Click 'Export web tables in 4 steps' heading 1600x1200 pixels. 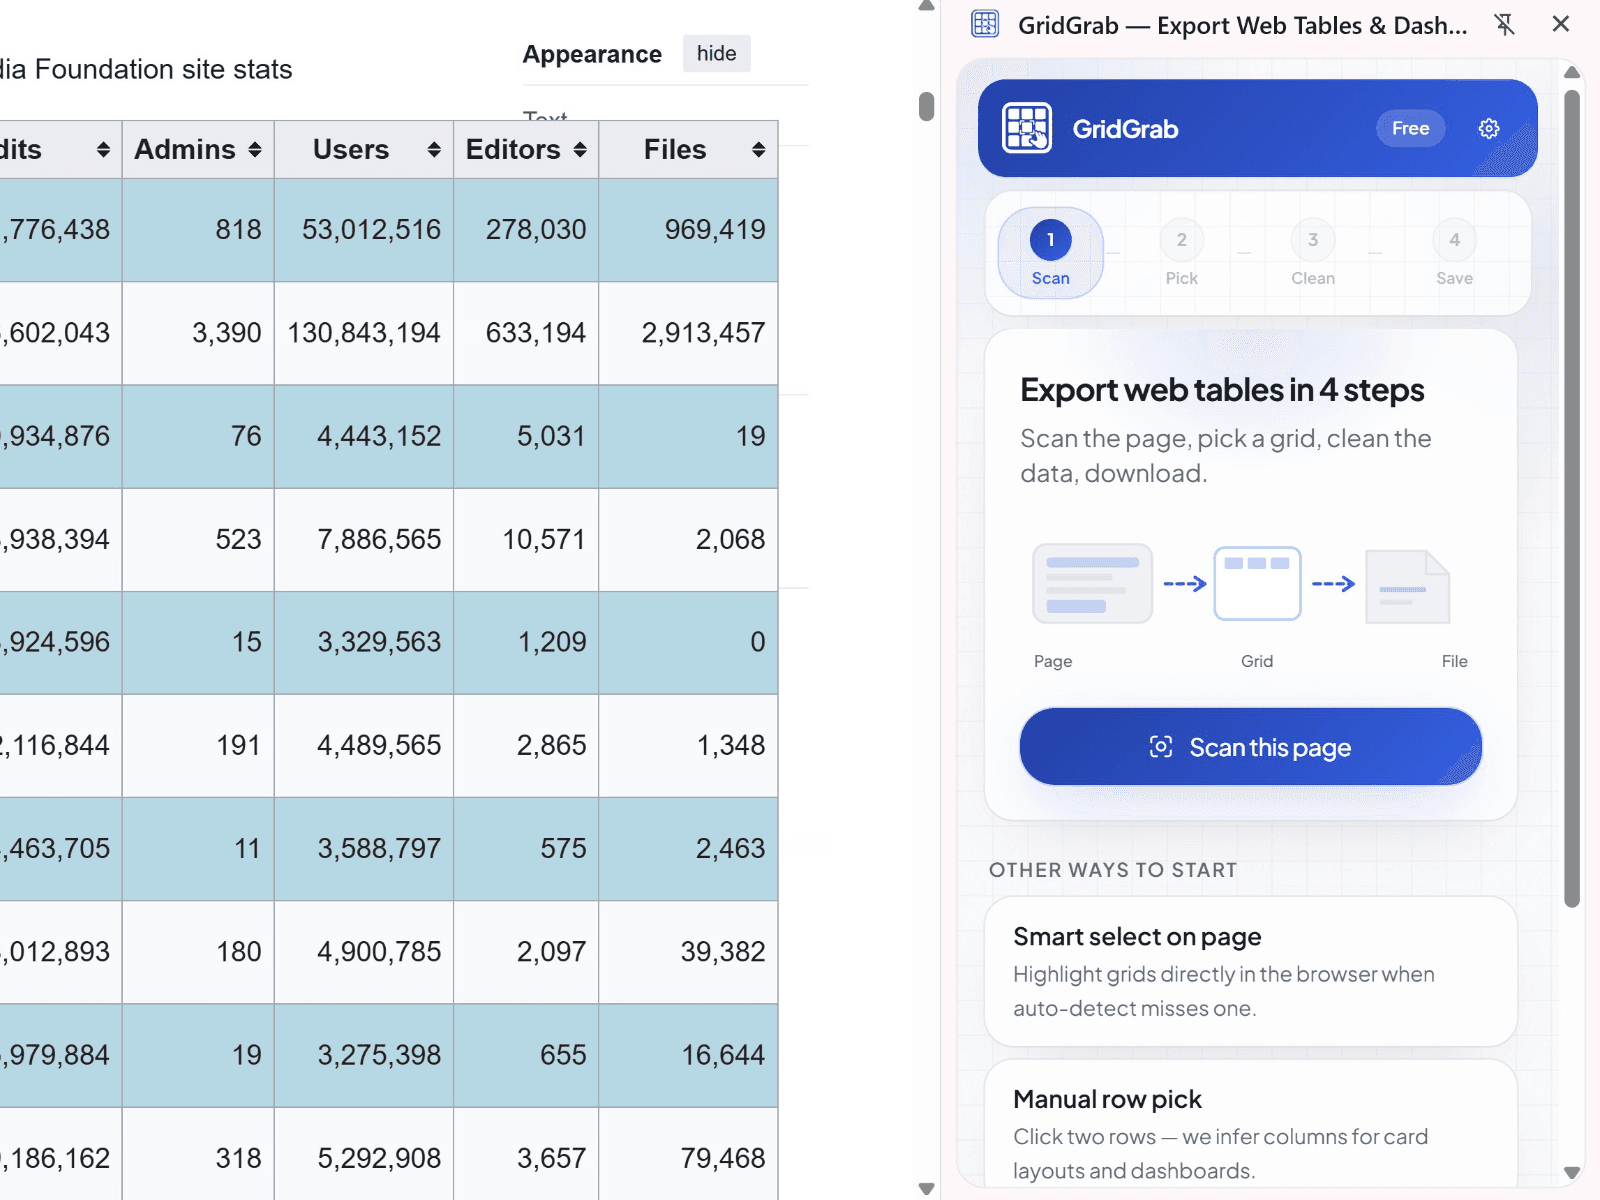1222,390
